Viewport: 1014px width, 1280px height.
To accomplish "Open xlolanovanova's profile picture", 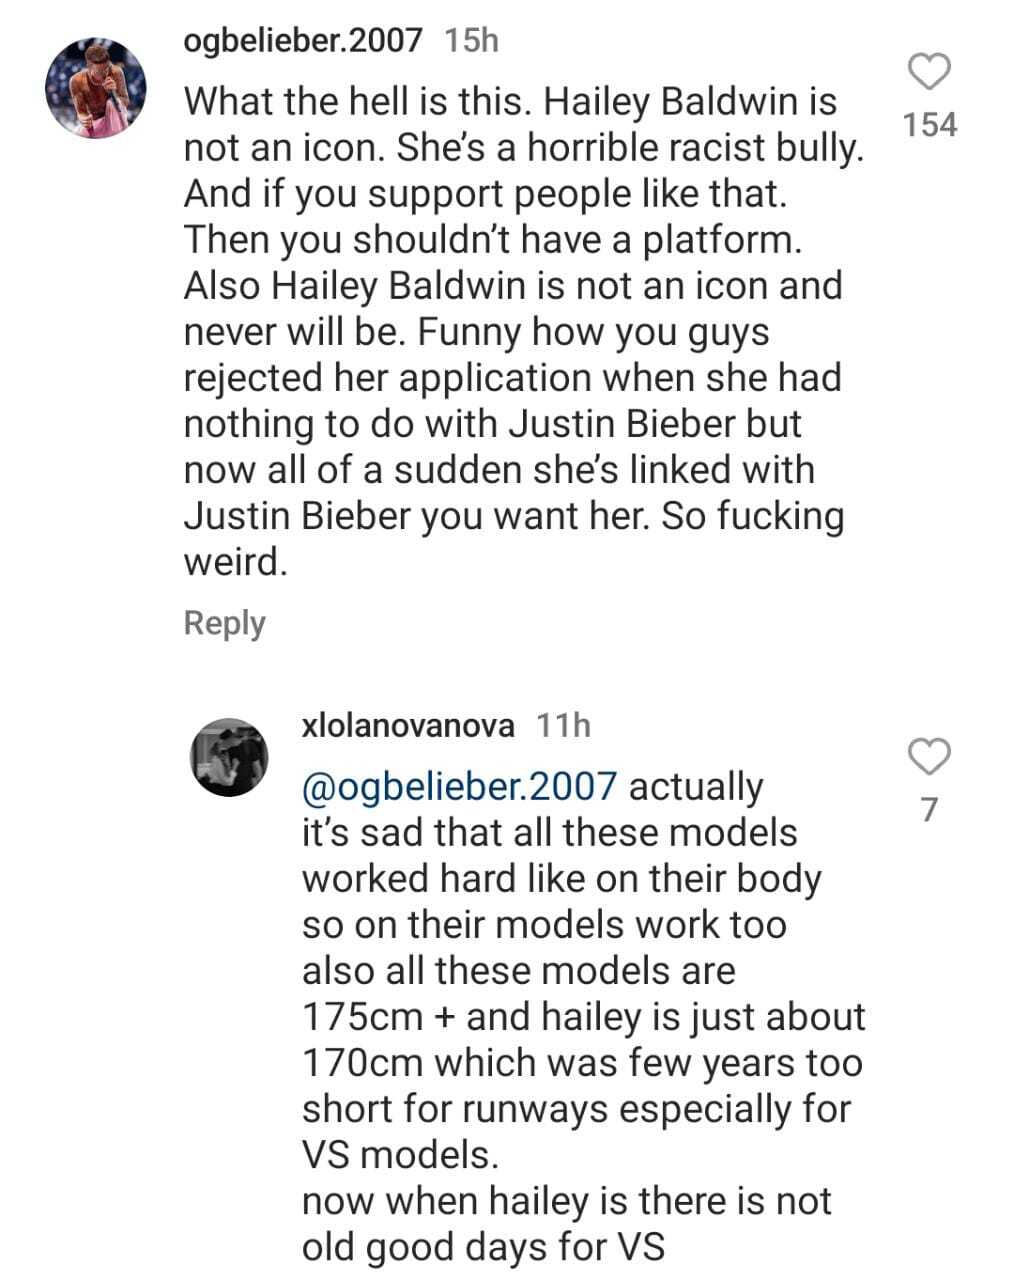I will (x=230, y=757).
